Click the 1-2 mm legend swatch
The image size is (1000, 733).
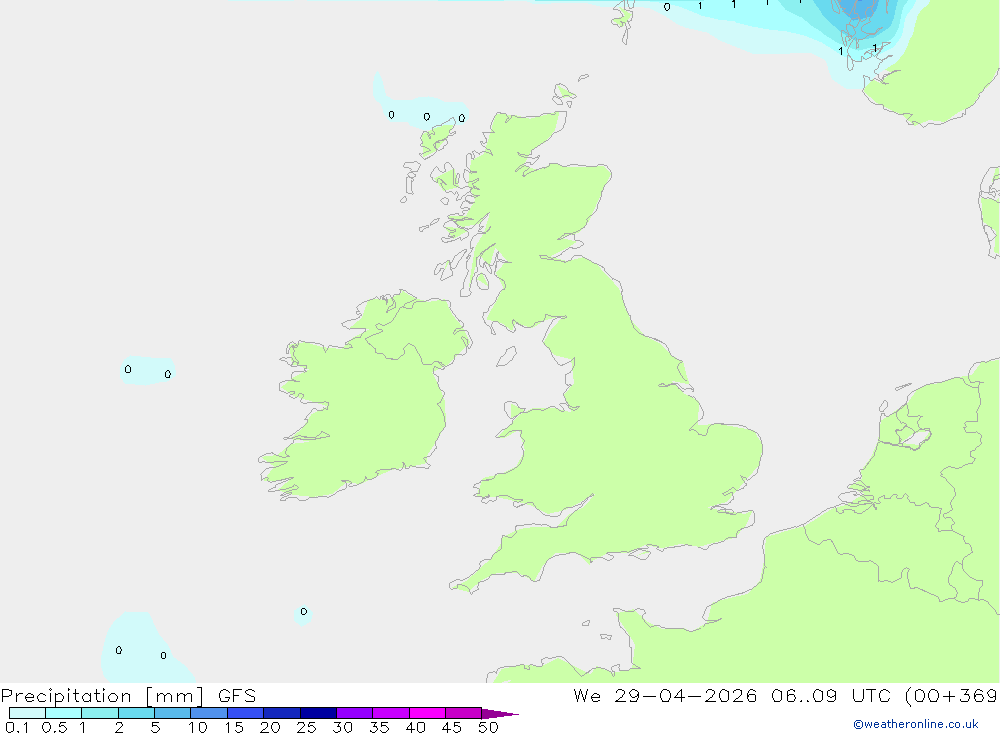point(100,713)
